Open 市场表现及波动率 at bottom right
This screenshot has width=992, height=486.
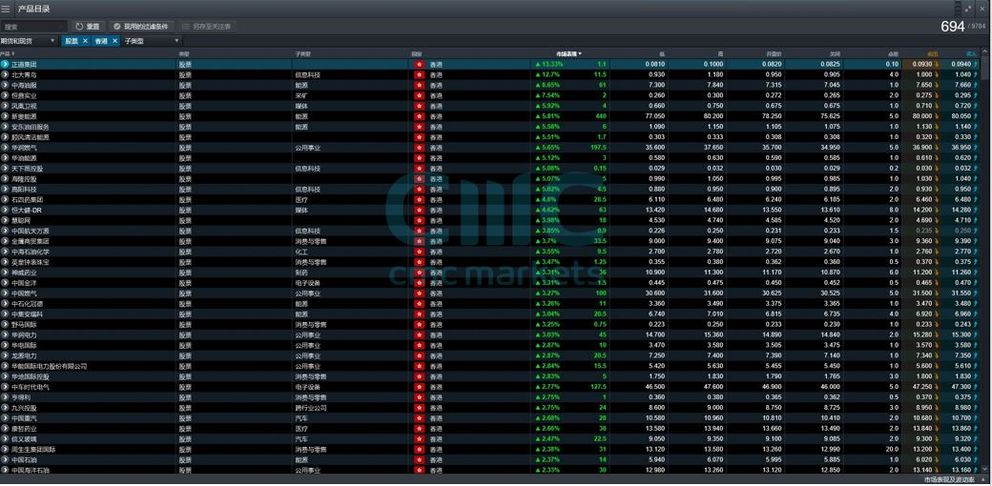pyautogui.click(x=951, y=480)
